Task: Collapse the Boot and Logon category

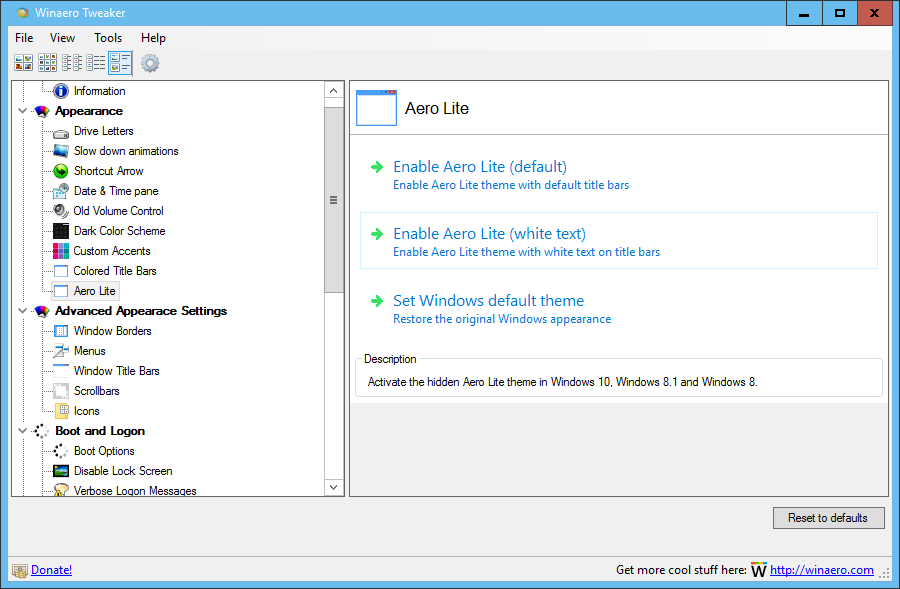Action: pyautogui.click(x=22, y=431)
